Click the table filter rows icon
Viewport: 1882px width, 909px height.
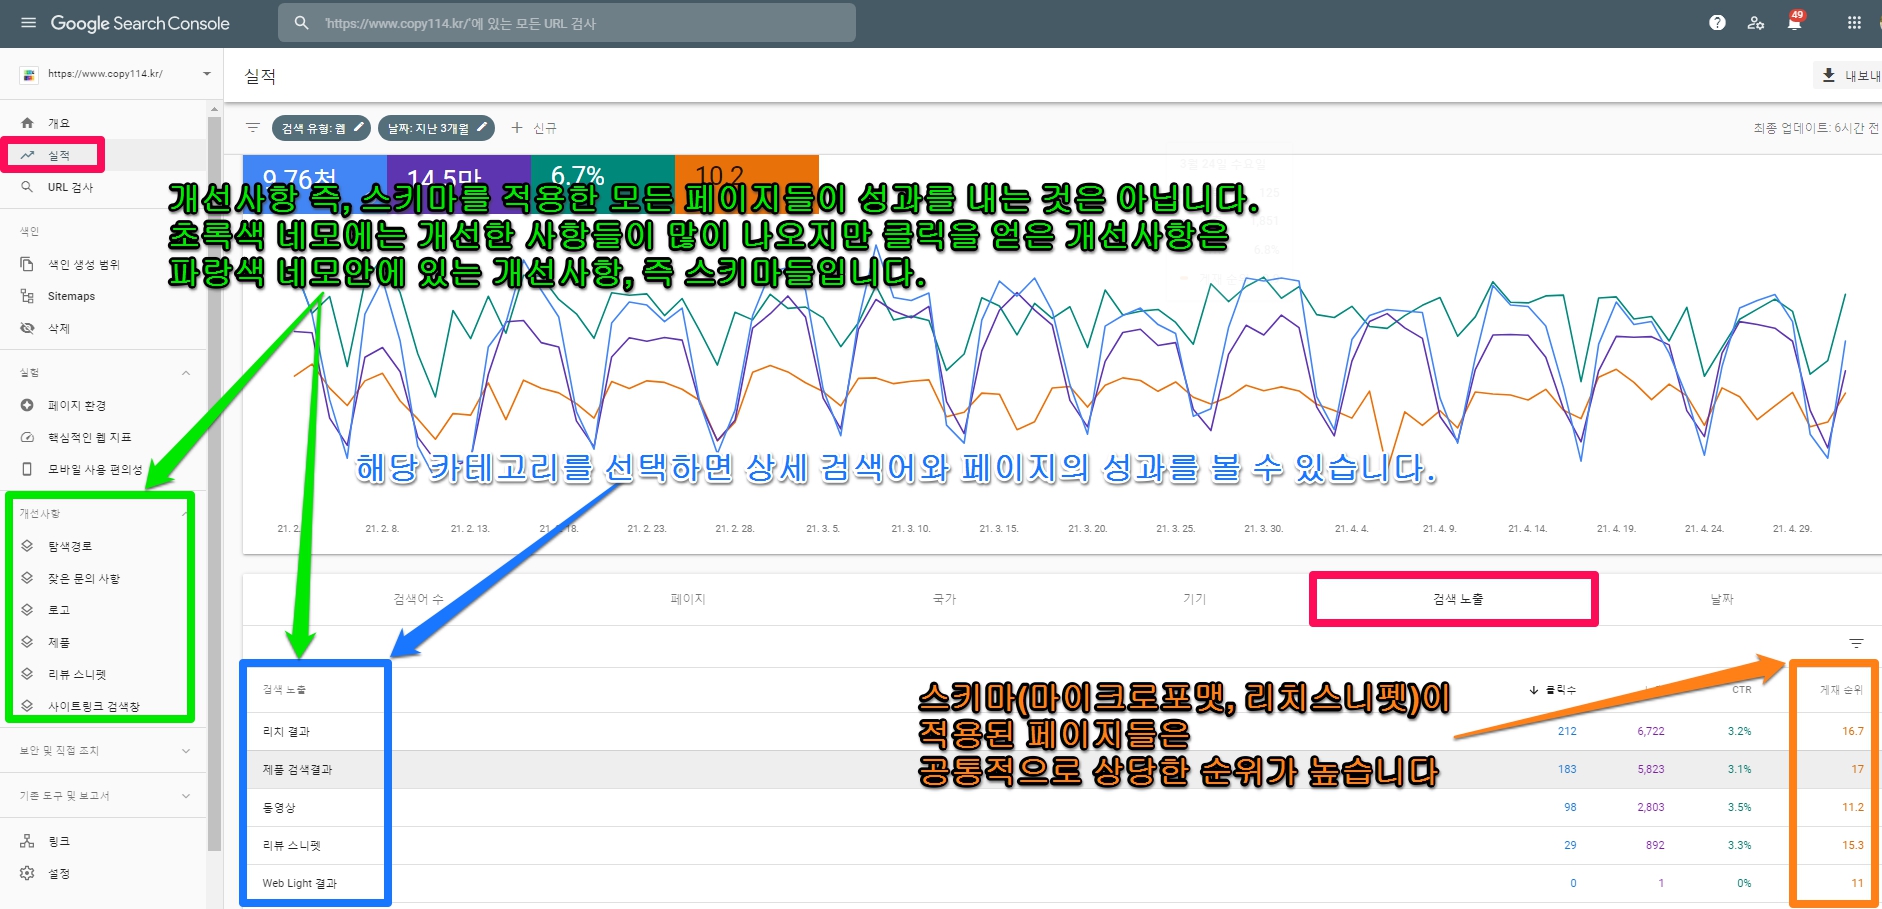(1856, 643)
